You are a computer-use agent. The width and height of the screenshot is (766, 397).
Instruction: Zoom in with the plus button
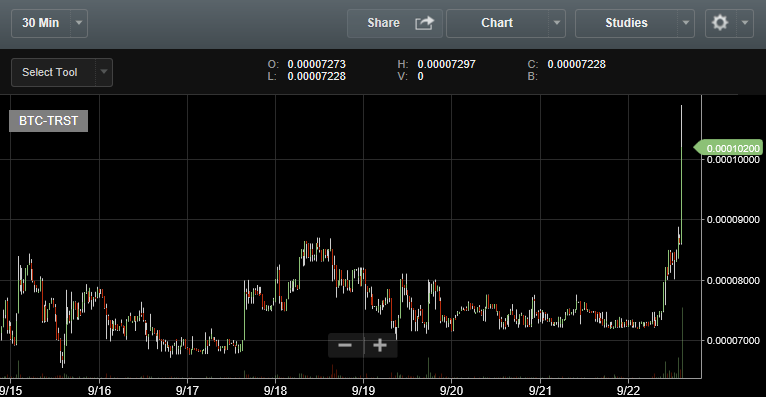380,346
